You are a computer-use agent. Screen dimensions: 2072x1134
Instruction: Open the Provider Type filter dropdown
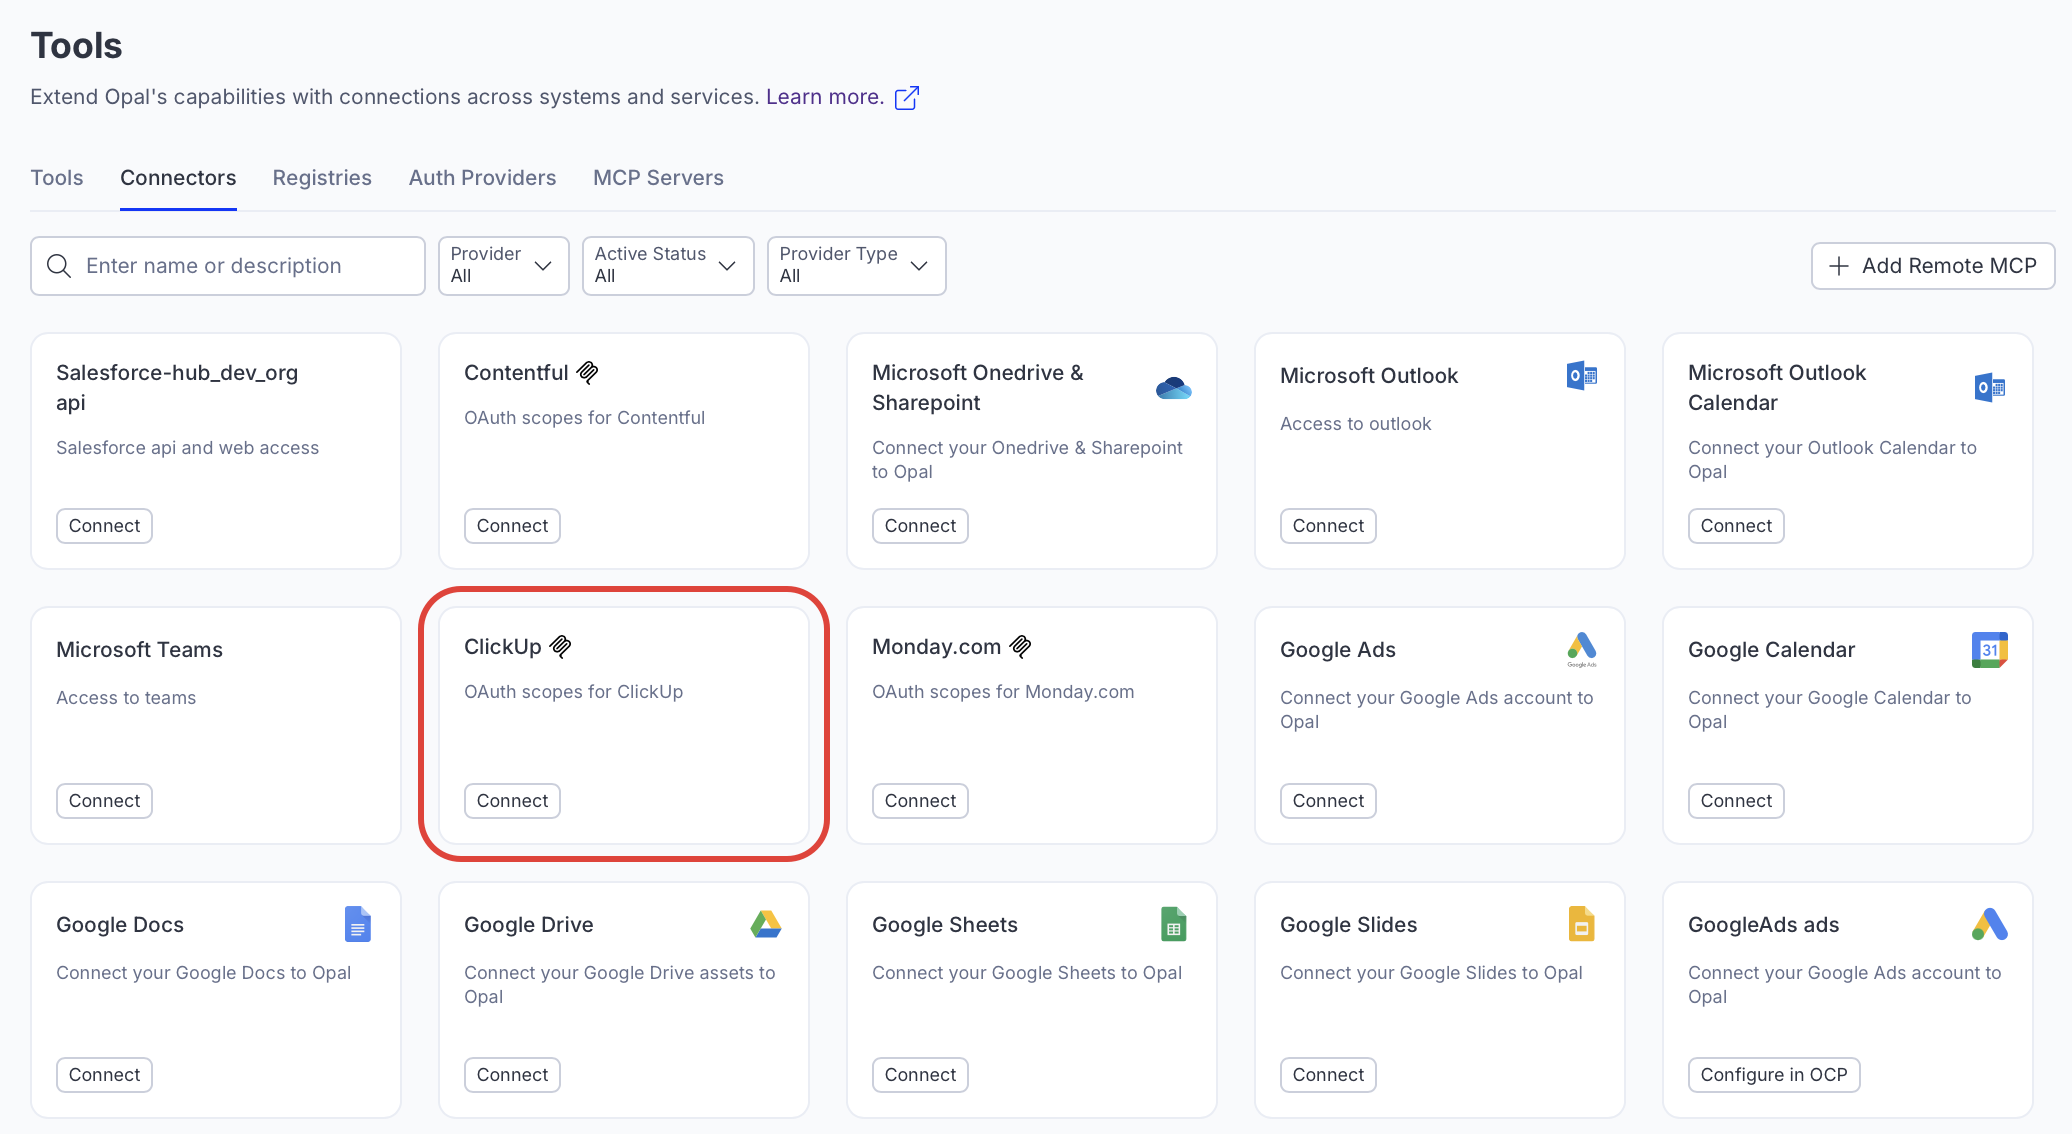tap(855, 265)
